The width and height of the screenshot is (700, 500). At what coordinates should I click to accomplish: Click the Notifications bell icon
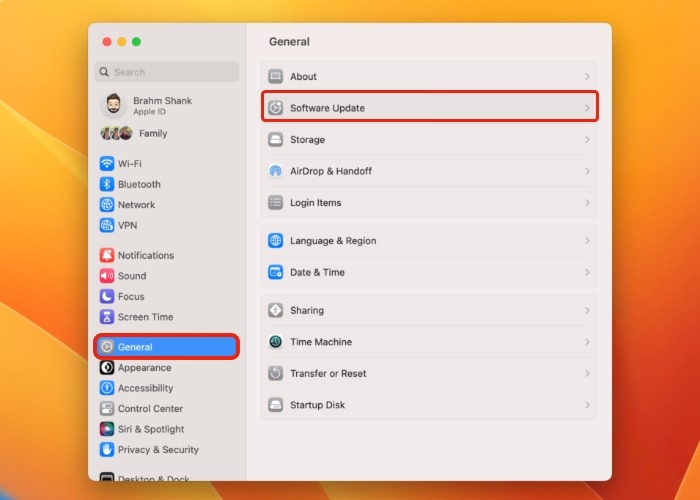click(107, 255)
